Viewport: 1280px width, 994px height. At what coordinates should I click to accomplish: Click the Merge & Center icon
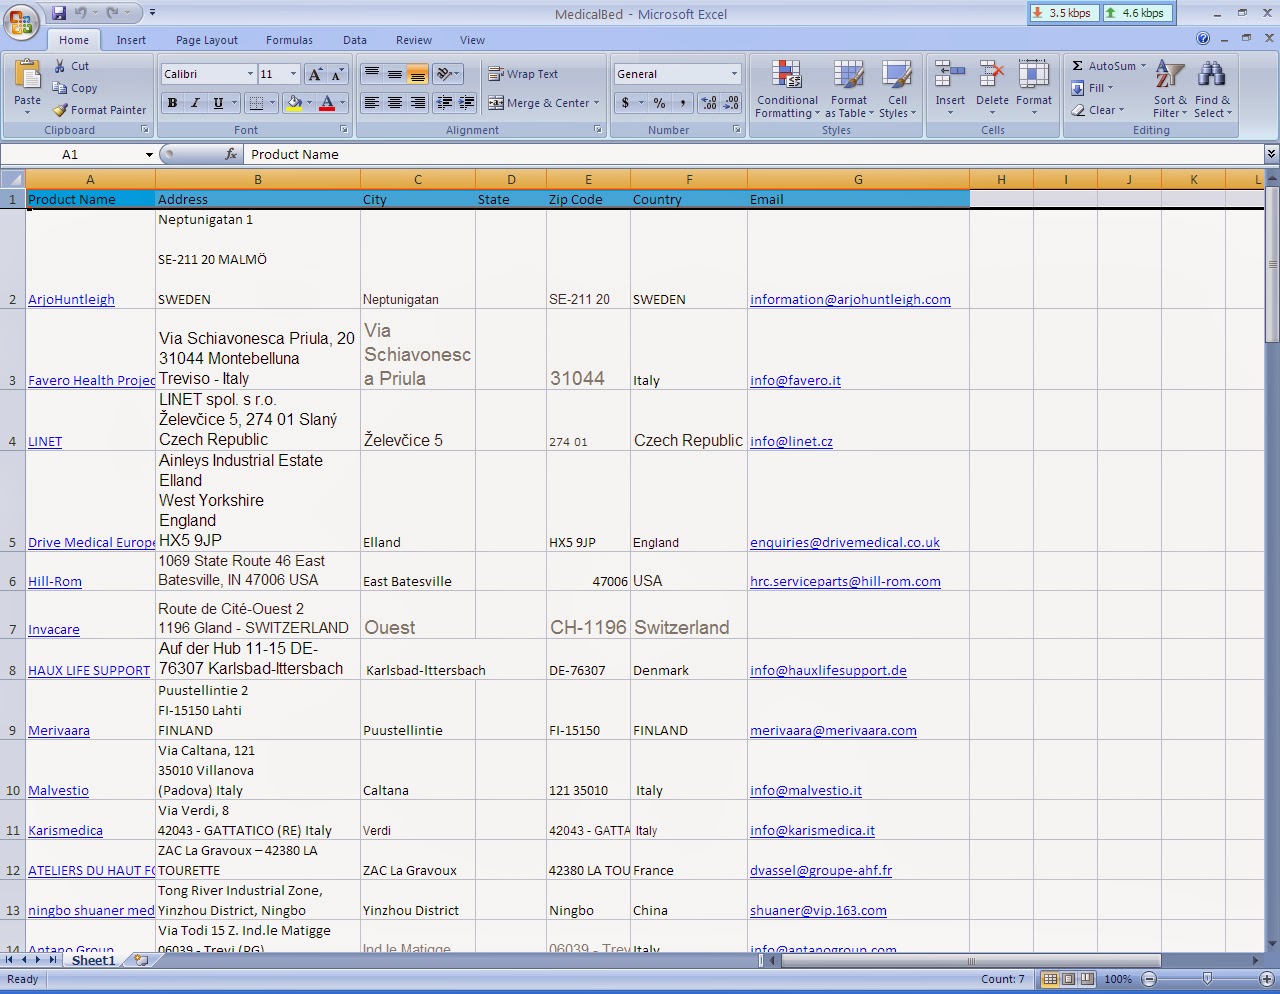tap(494, 103)
